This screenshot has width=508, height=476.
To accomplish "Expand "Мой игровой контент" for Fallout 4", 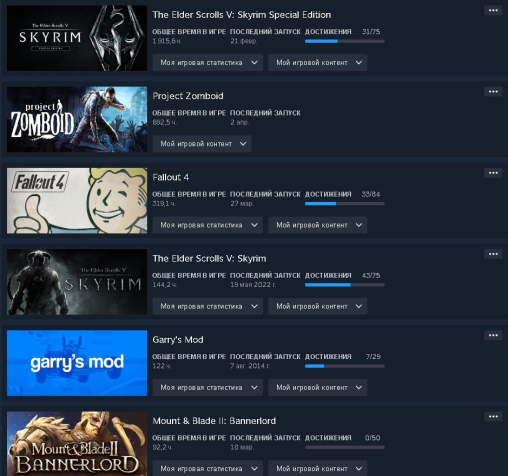I will coord(318,225).
